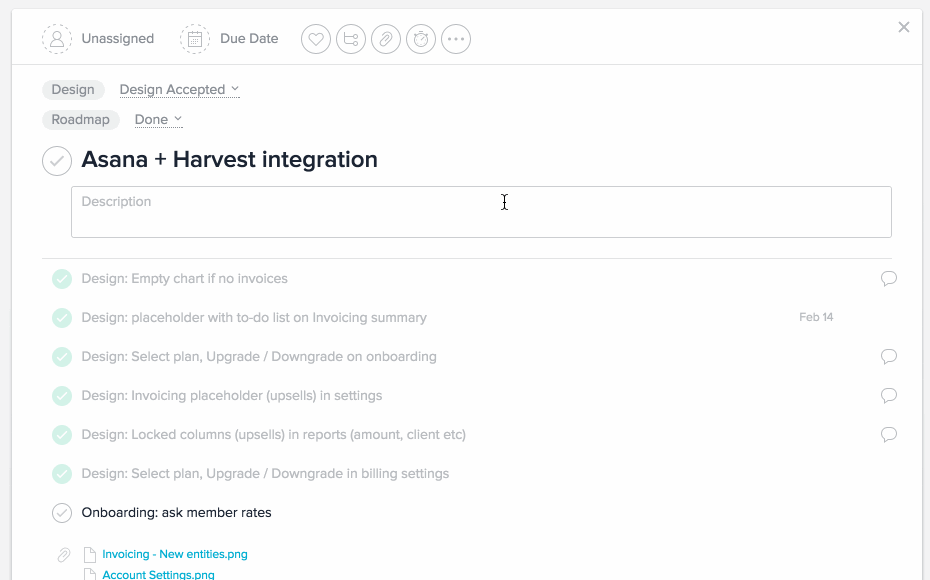Uncheck "Design: Select plan, Upgrade / Downgrade on onboarding"
Image resolution: width=930 pixels, height=580 pixels.
(x=61, y=356)
